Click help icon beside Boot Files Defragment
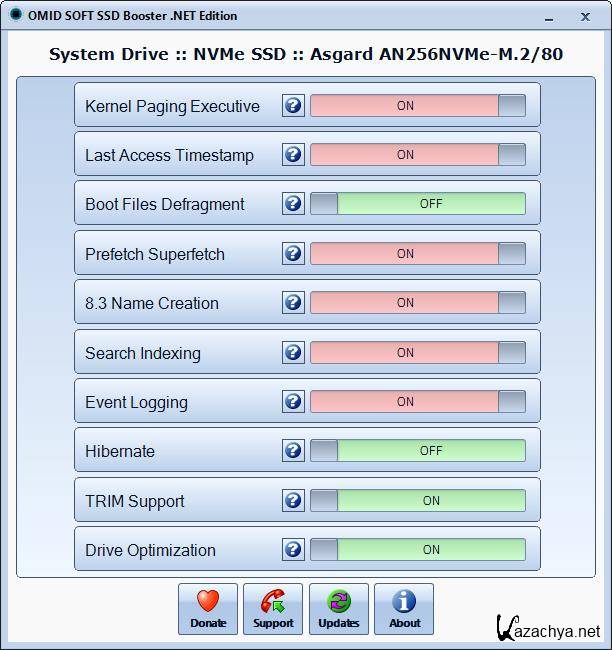The width and height of the screenshot is (612, 650). pos(293,204)
